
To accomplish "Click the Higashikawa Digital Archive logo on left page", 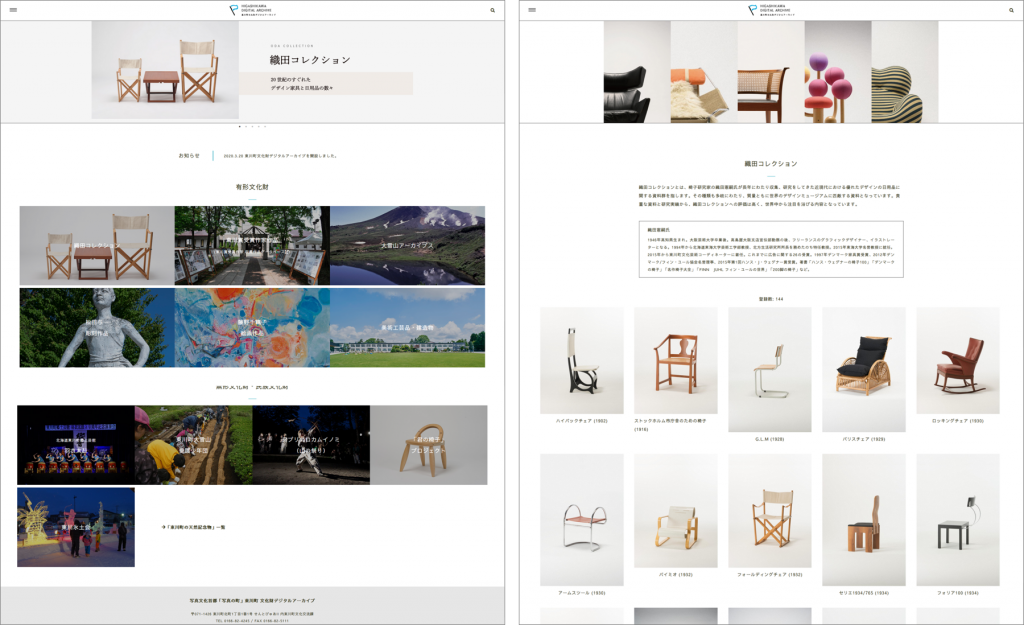I will click(x=252, y=10).
